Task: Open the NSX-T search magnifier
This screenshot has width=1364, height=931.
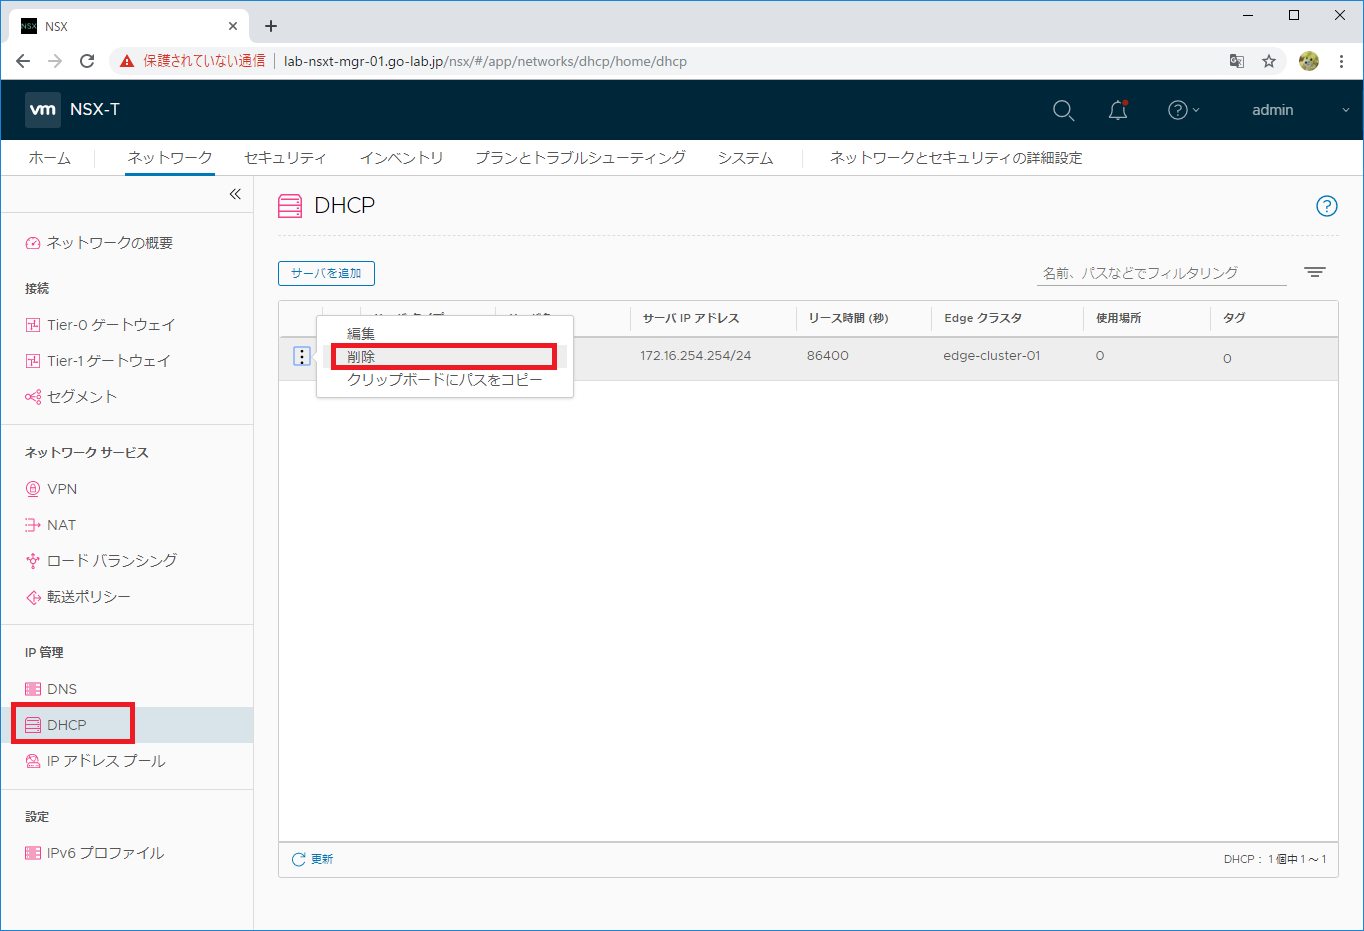Action: click(1064, 110)
